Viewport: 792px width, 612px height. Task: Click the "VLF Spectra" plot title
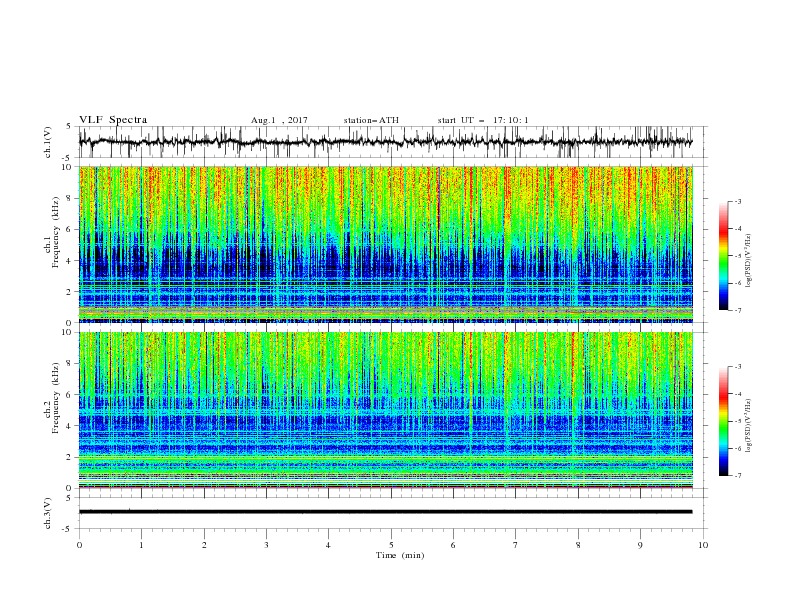pos(113,120)
